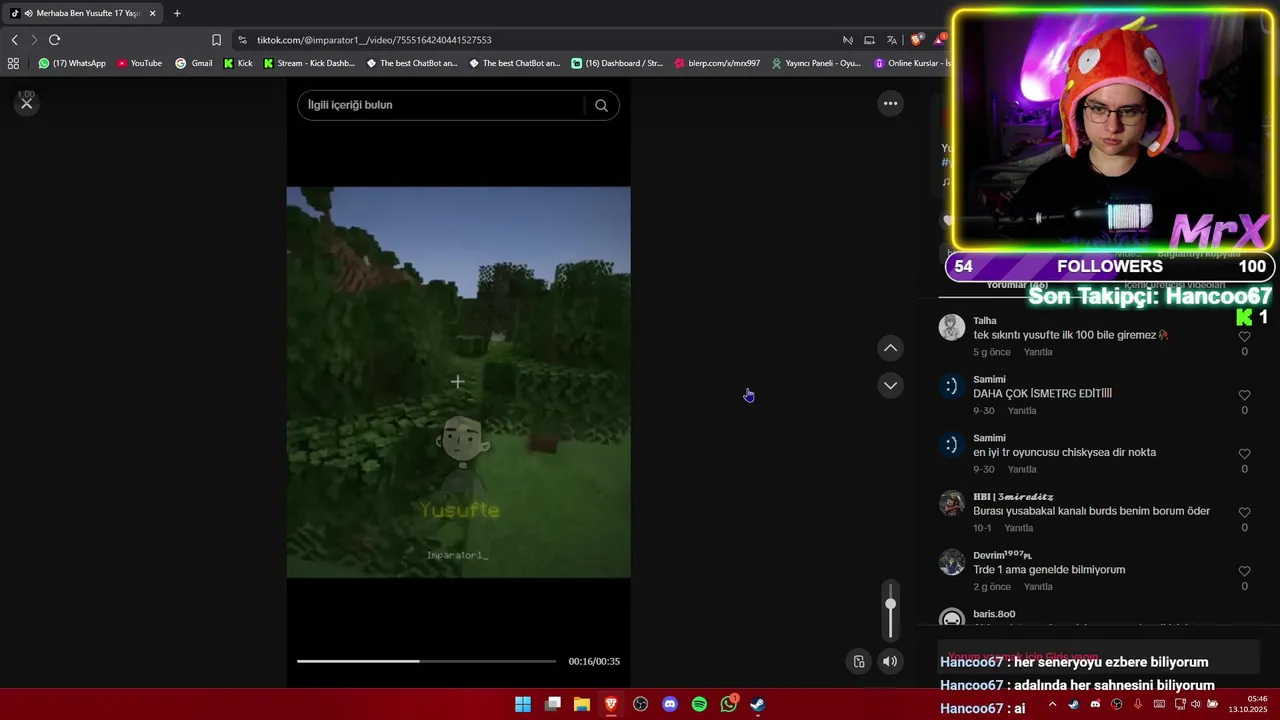1280x720 pixels.
Task: Like Talha's comment with the heart
Action: click(x=1244, y=336)
